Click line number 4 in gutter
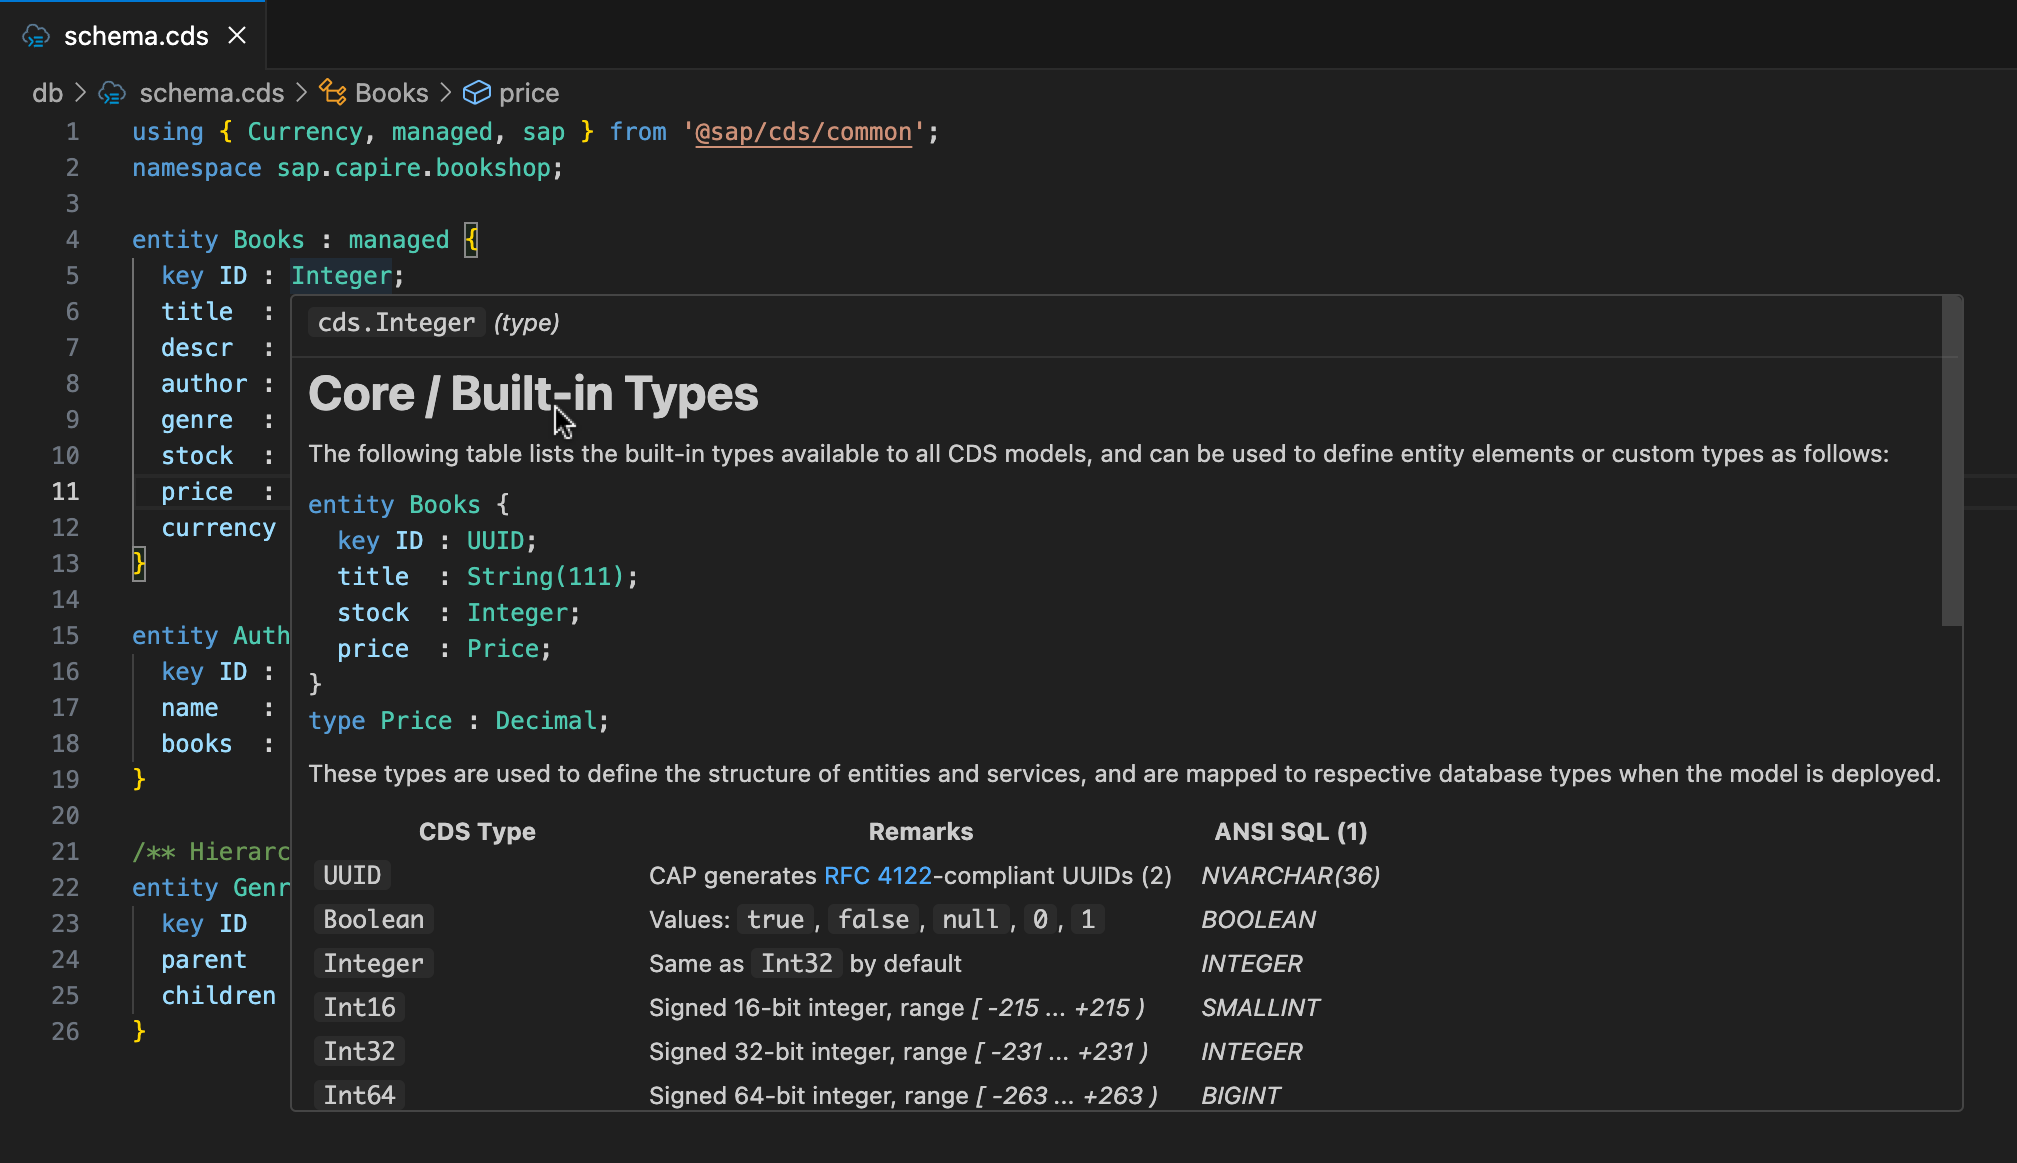Image resolution: width=2017 pixels, height=1163 pixels. 72,240
